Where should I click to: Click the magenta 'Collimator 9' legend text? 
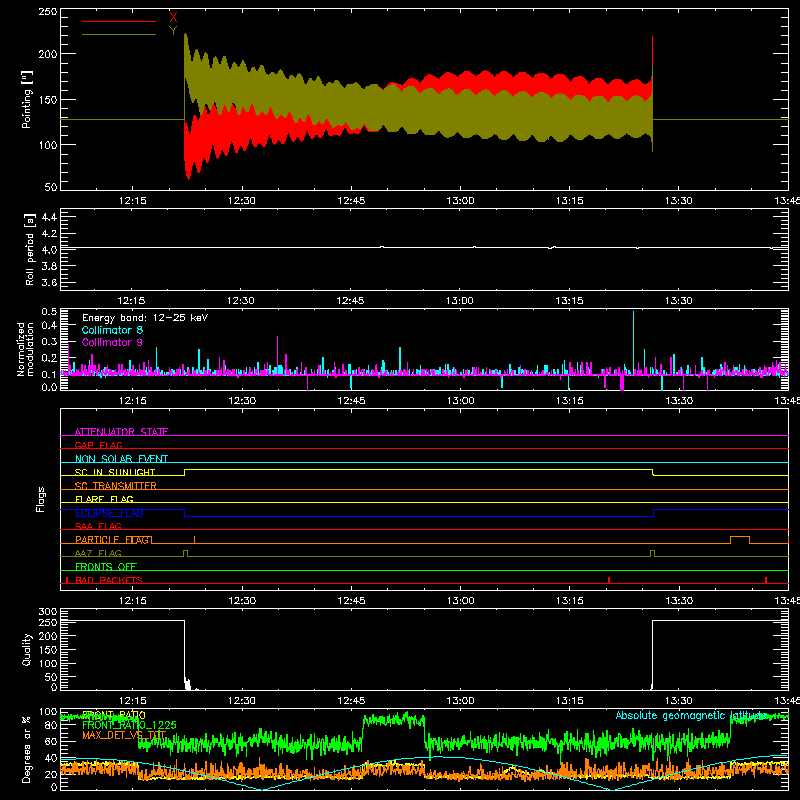(112, 342)
